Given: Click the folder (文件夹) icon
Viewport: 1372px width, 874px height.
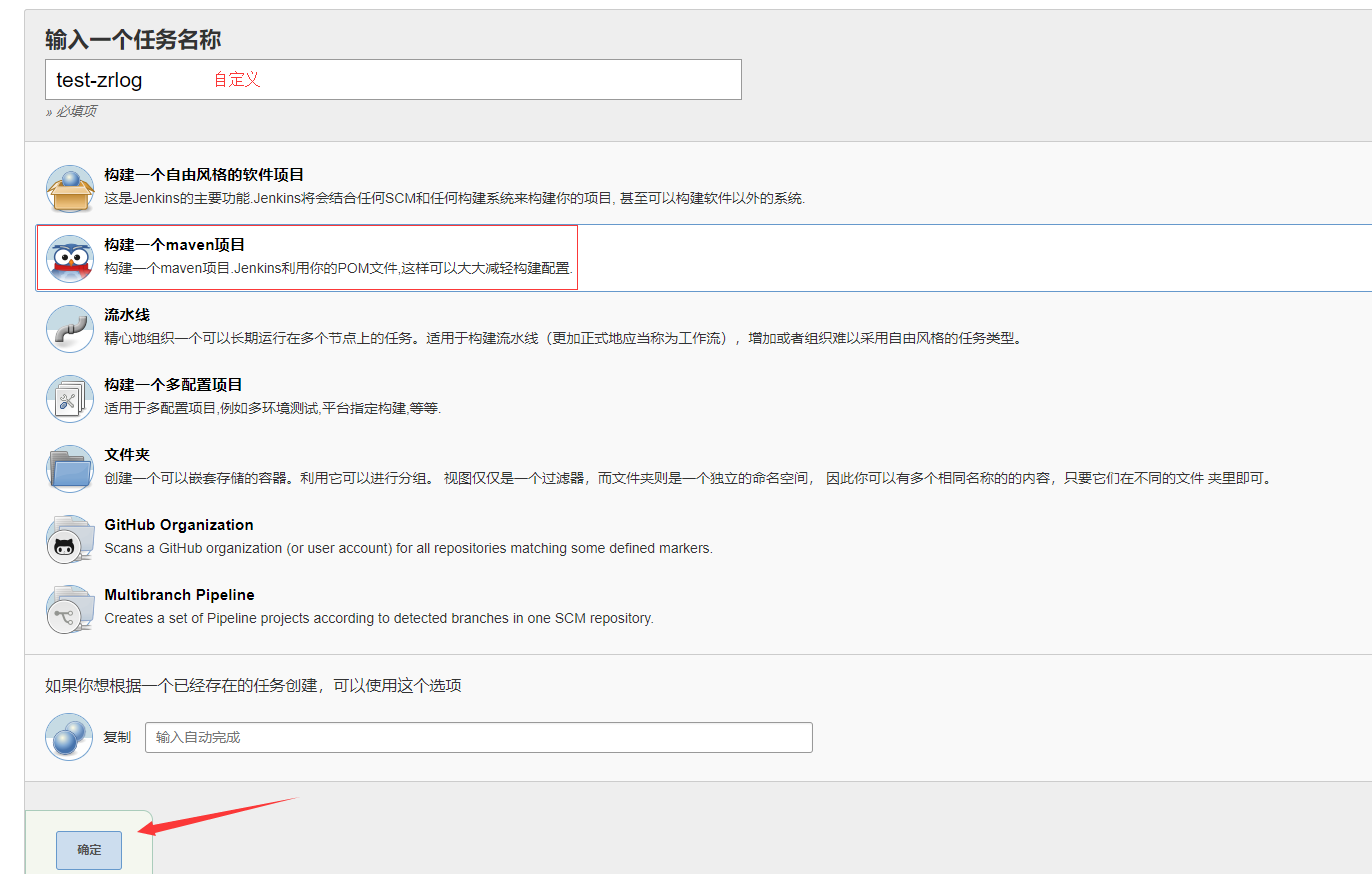Looking at the screenshot, I should coord(69,468).
